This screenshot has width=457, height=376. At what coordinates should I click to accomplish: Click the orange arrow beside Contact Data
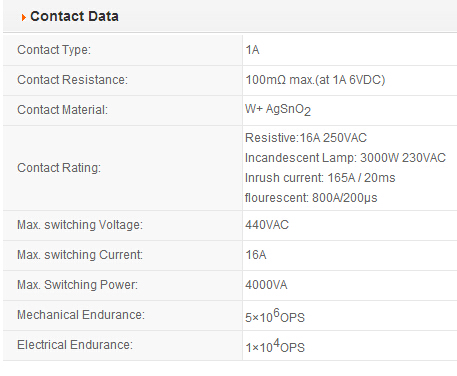pos(23,17)
